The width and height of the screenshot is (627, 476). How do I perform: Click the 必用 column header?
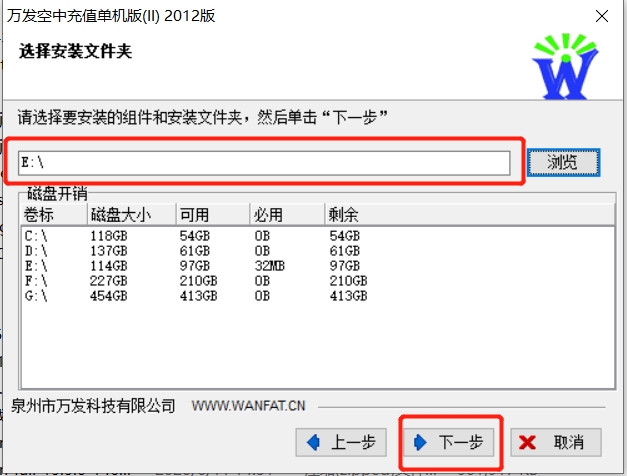pyautogui.click(x=287, y=215)
